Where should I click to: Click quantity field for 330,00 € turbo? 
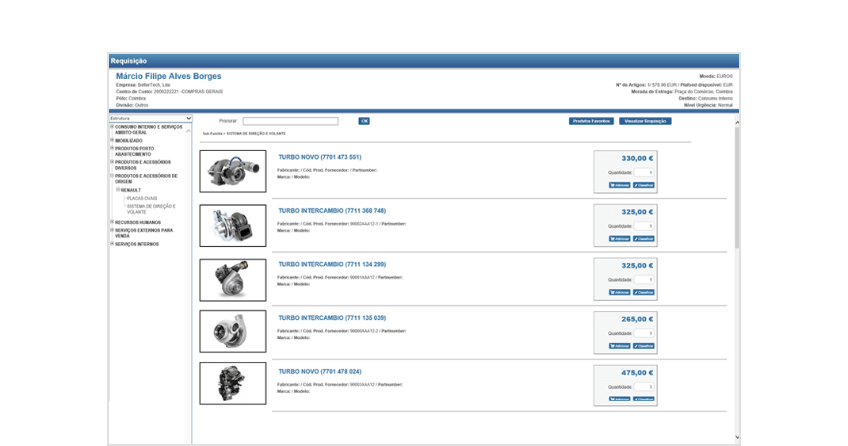(x=644, y=172)
